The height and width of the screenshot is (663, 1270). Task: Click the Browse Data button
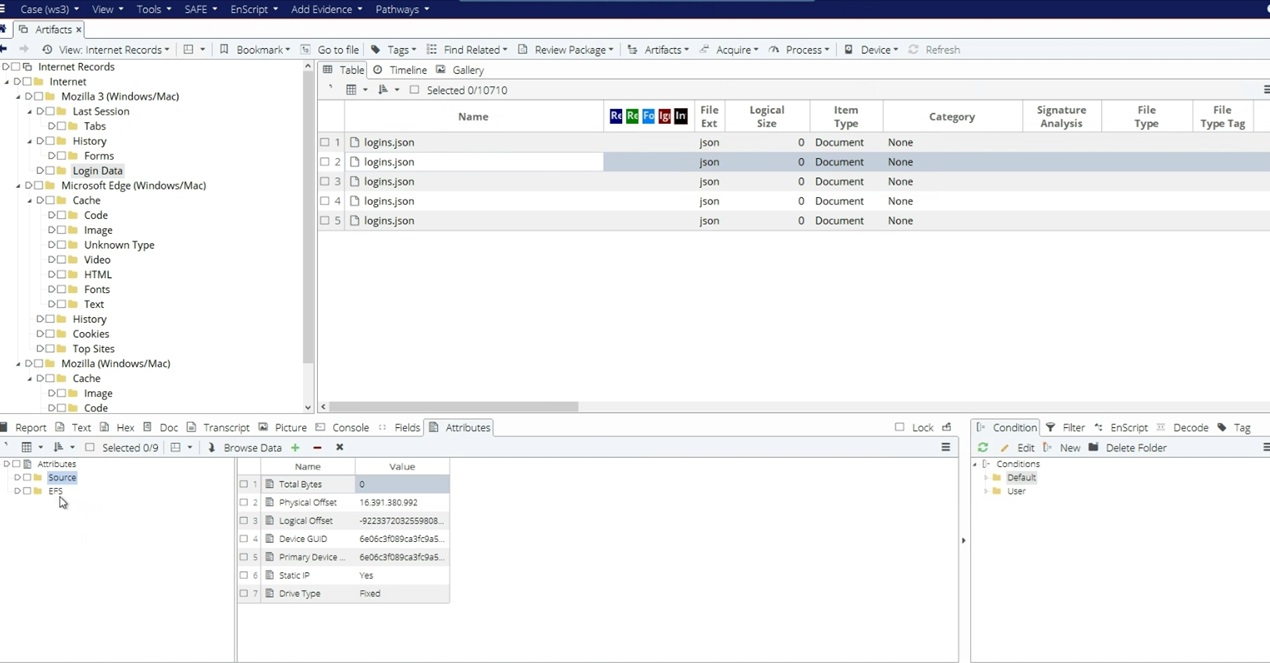[x=245, y=448]
